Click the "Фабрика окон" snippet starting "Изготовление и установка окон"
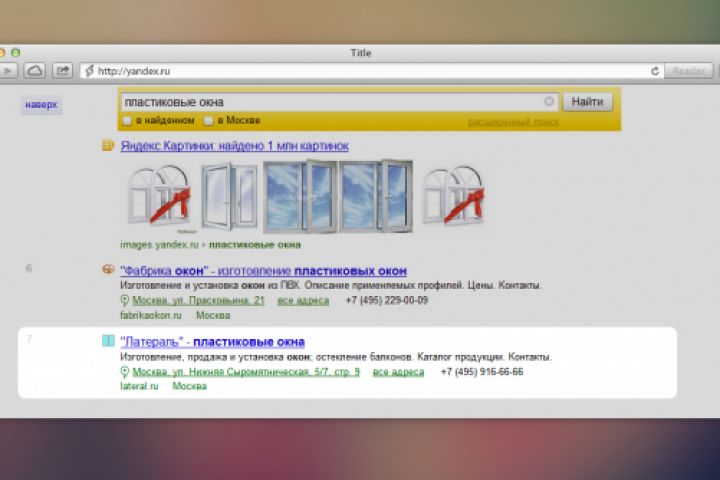The image size is (720, 480). [331, 285]
